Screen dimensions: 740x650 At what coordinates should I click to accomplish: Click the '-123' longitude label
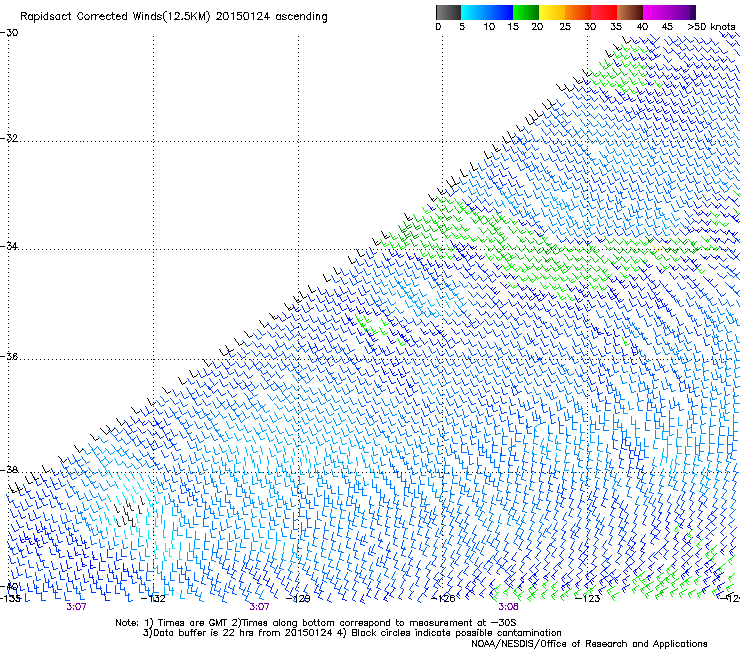click(588, 599)
